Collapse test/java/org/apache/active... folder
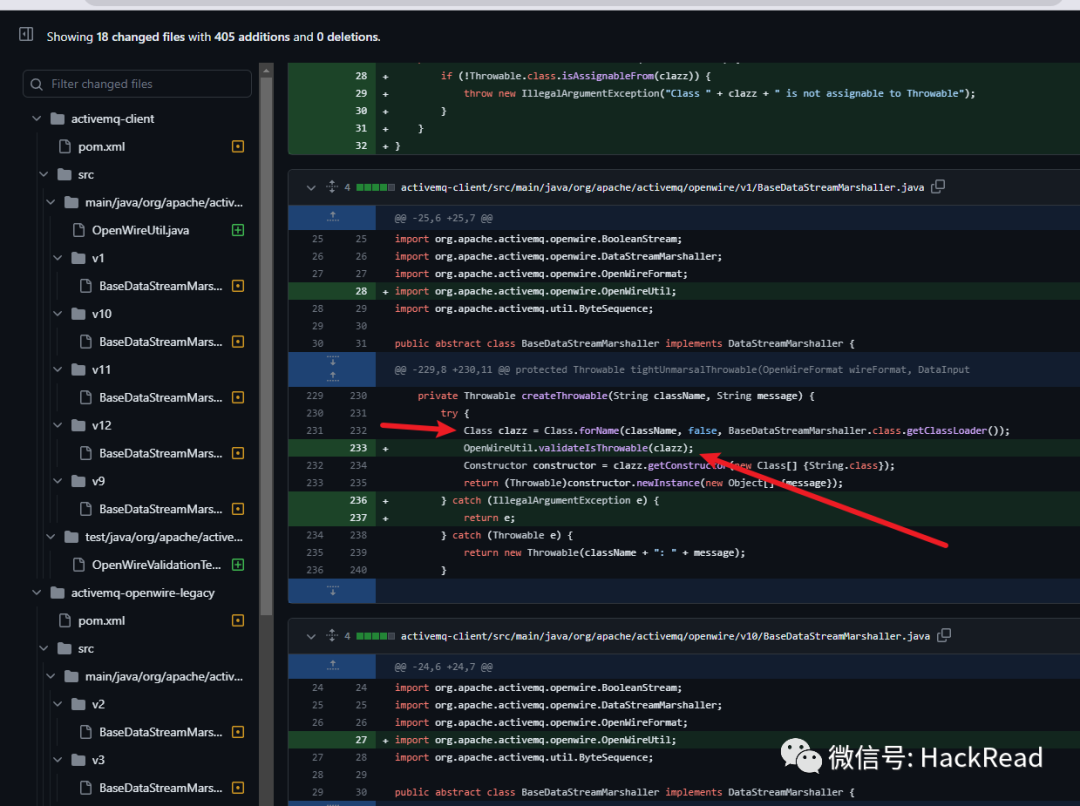This screenshot has height=806, width=1080. coord(51,537)
